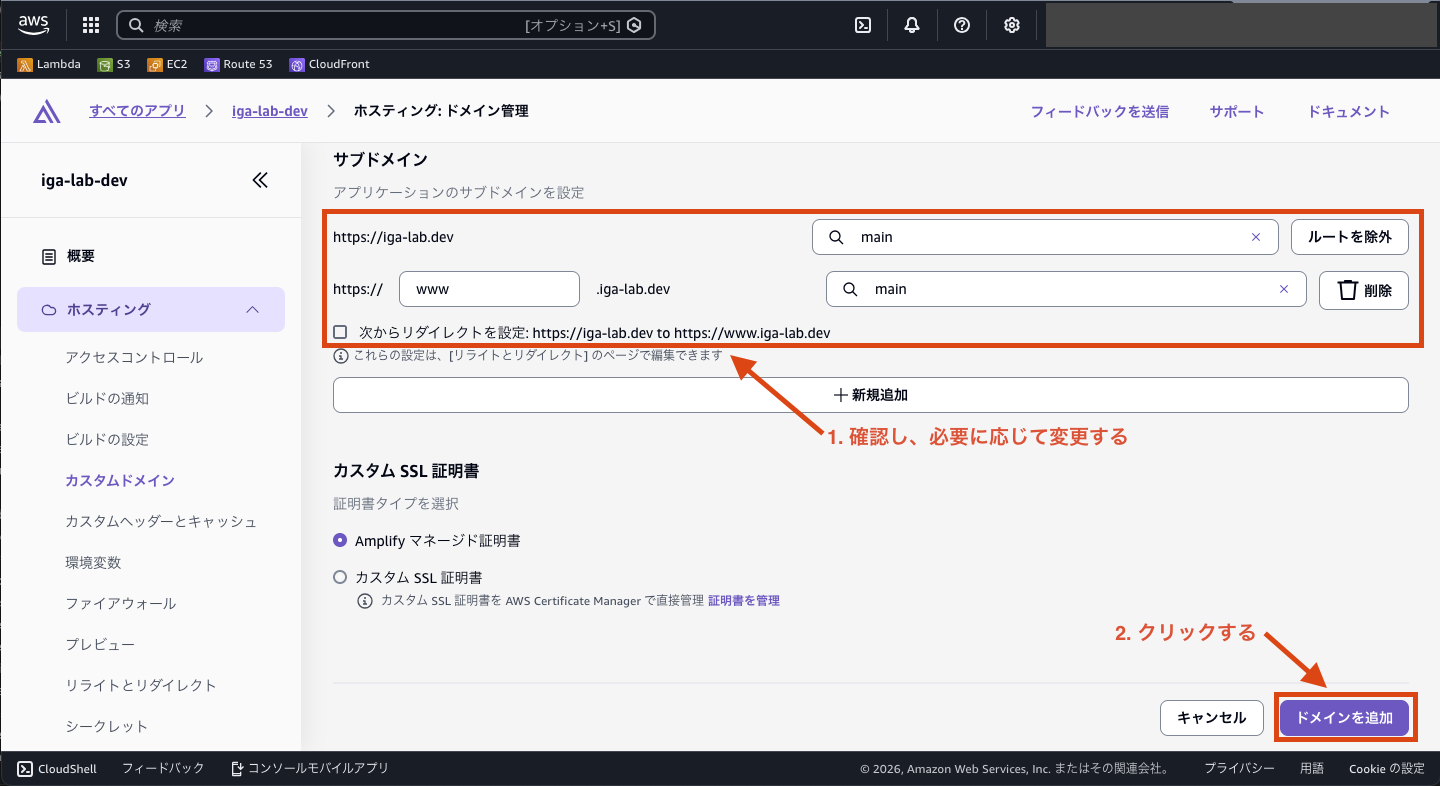The height and width of the screenshot is (786, 1440).
Task: Open the console mobile app link
Action: (x=309, y=768)
